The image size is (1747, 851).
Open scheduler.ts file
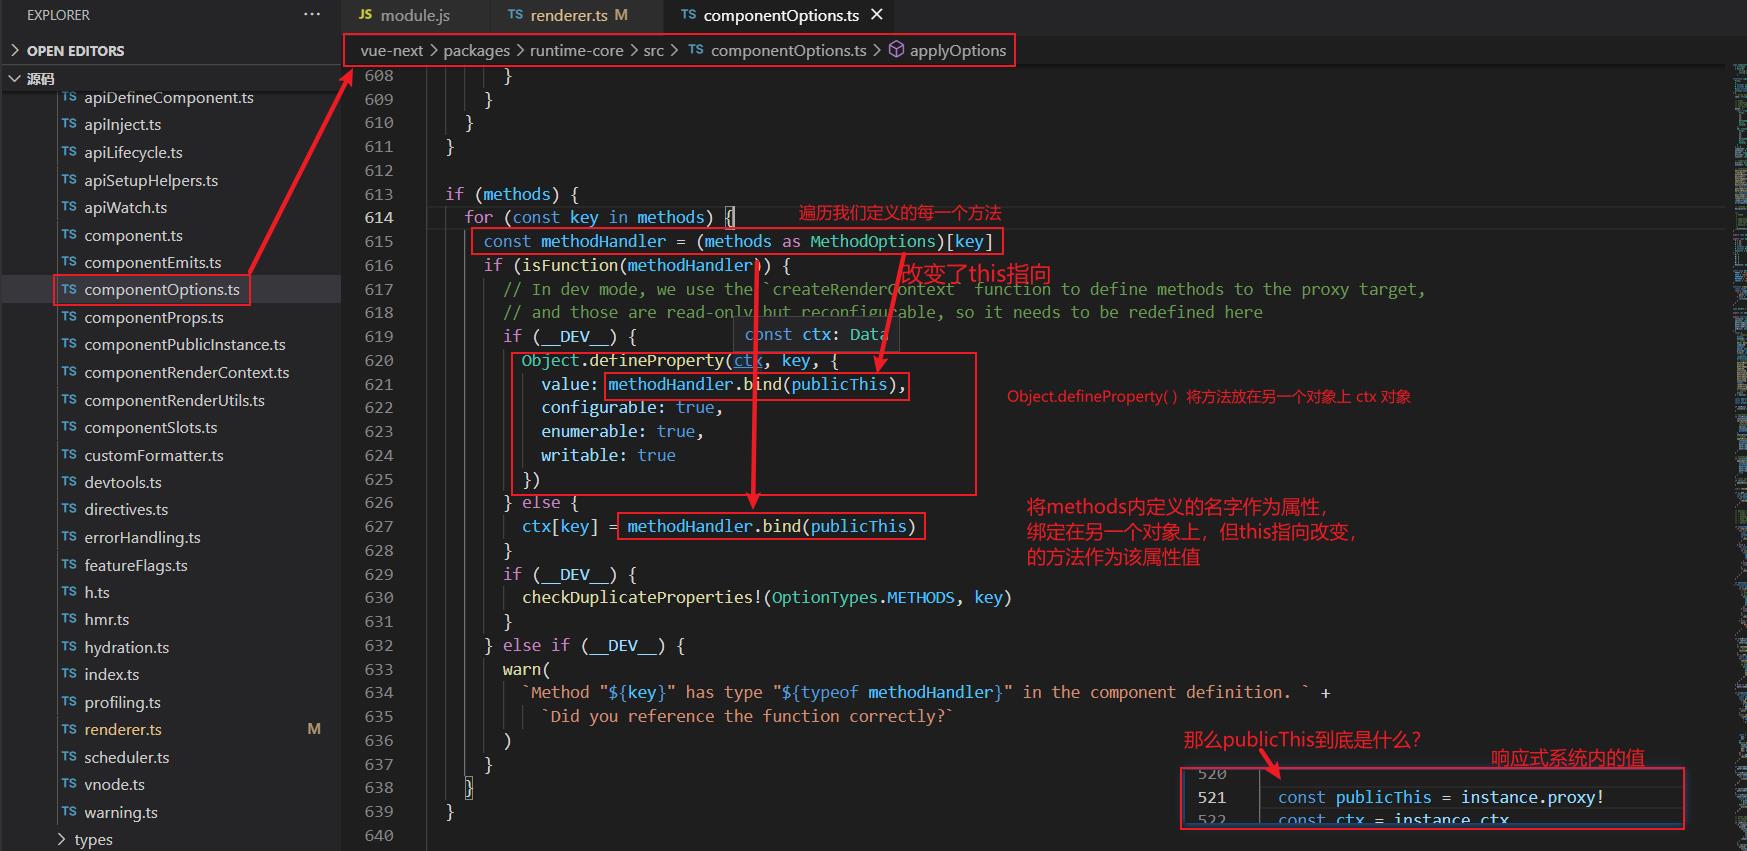(x=126, y=757)
